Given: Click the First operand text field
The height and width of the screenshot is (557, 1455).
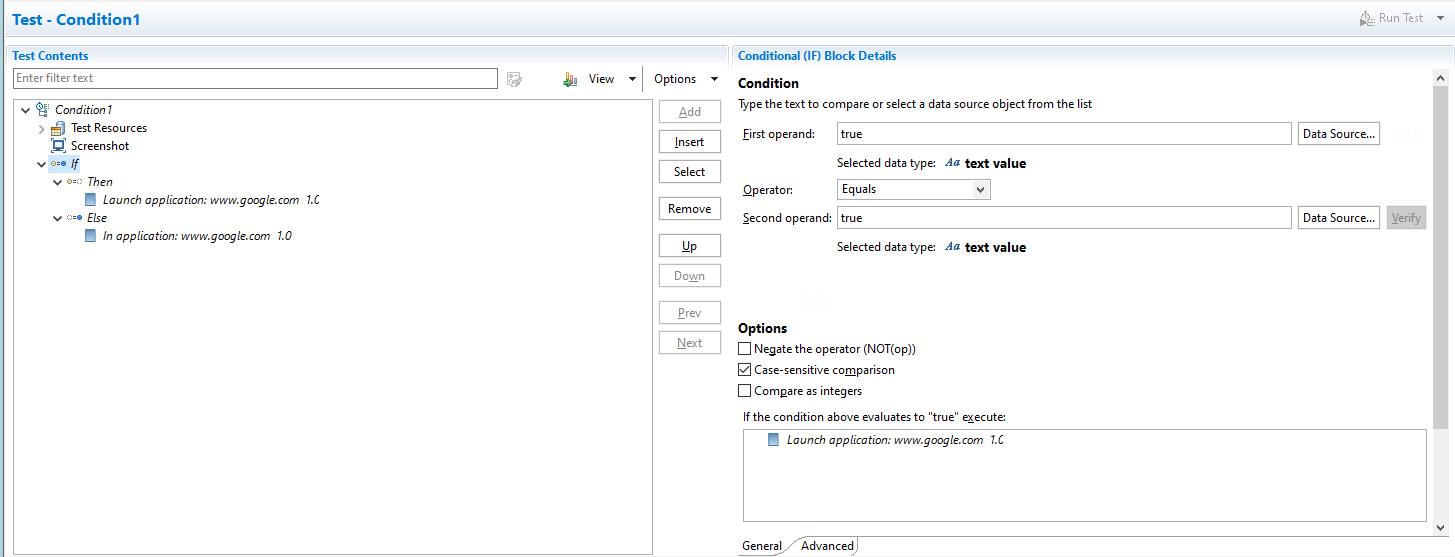Looking at the screenshot, I should coord(1064,134).
